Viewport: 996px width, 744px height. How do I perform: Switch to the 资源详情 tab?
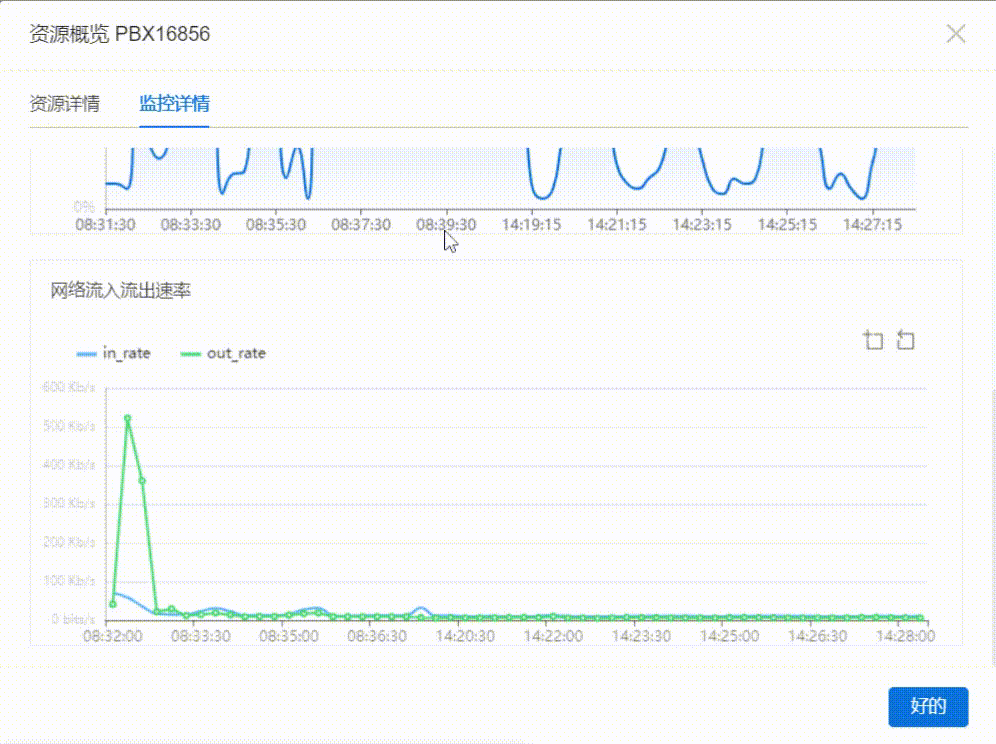(64, 104)
